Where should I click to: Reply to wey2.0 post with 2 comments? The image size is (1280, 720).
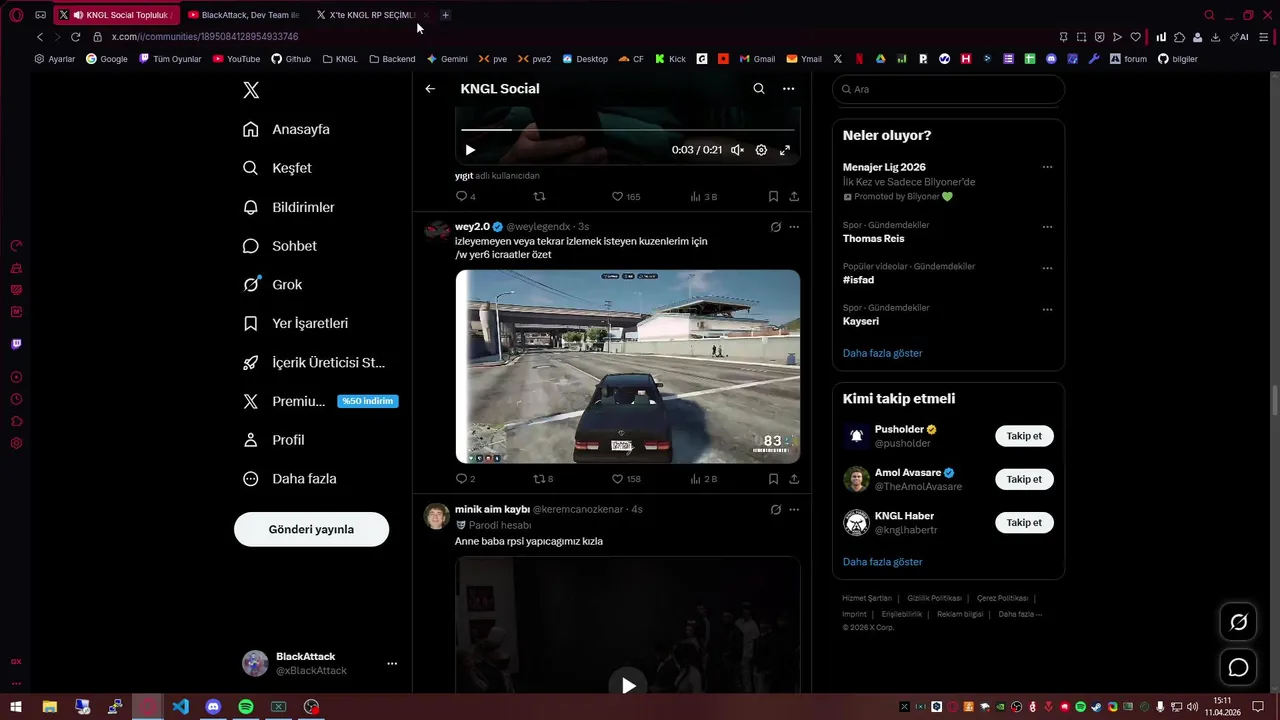point(466,479)
